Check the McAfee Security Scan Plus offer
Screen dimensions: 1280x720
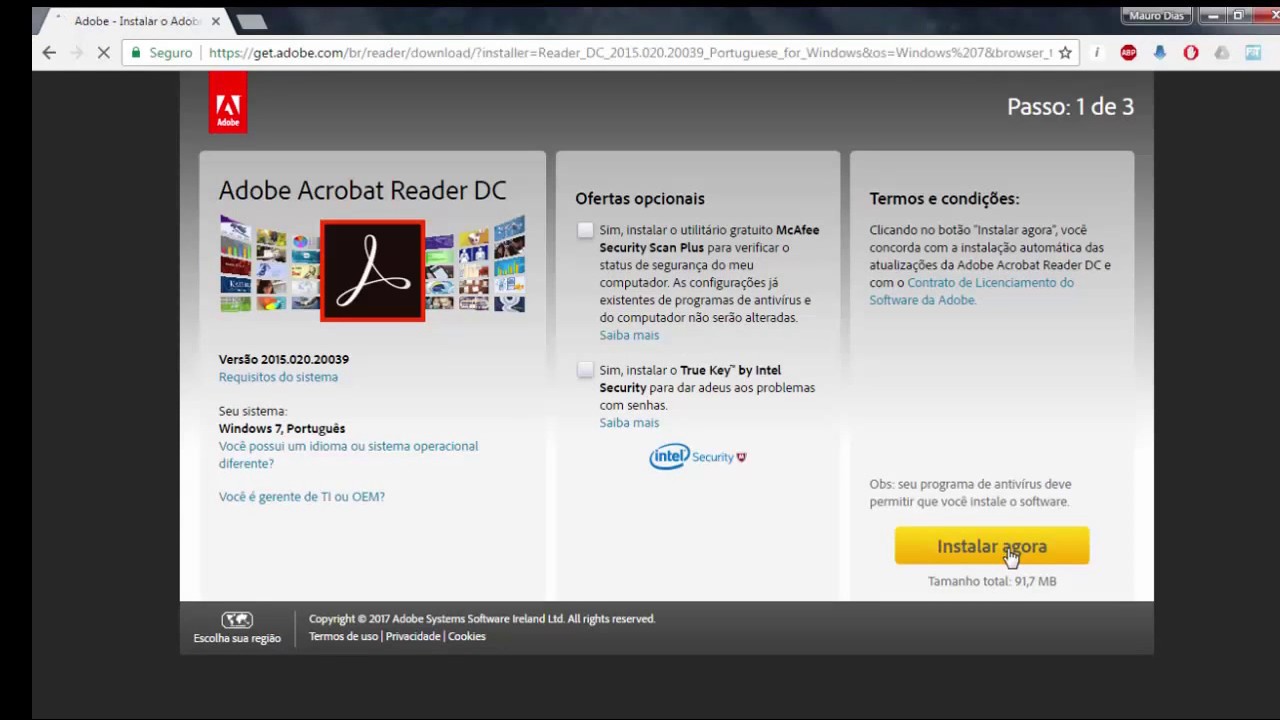(585, 230)
